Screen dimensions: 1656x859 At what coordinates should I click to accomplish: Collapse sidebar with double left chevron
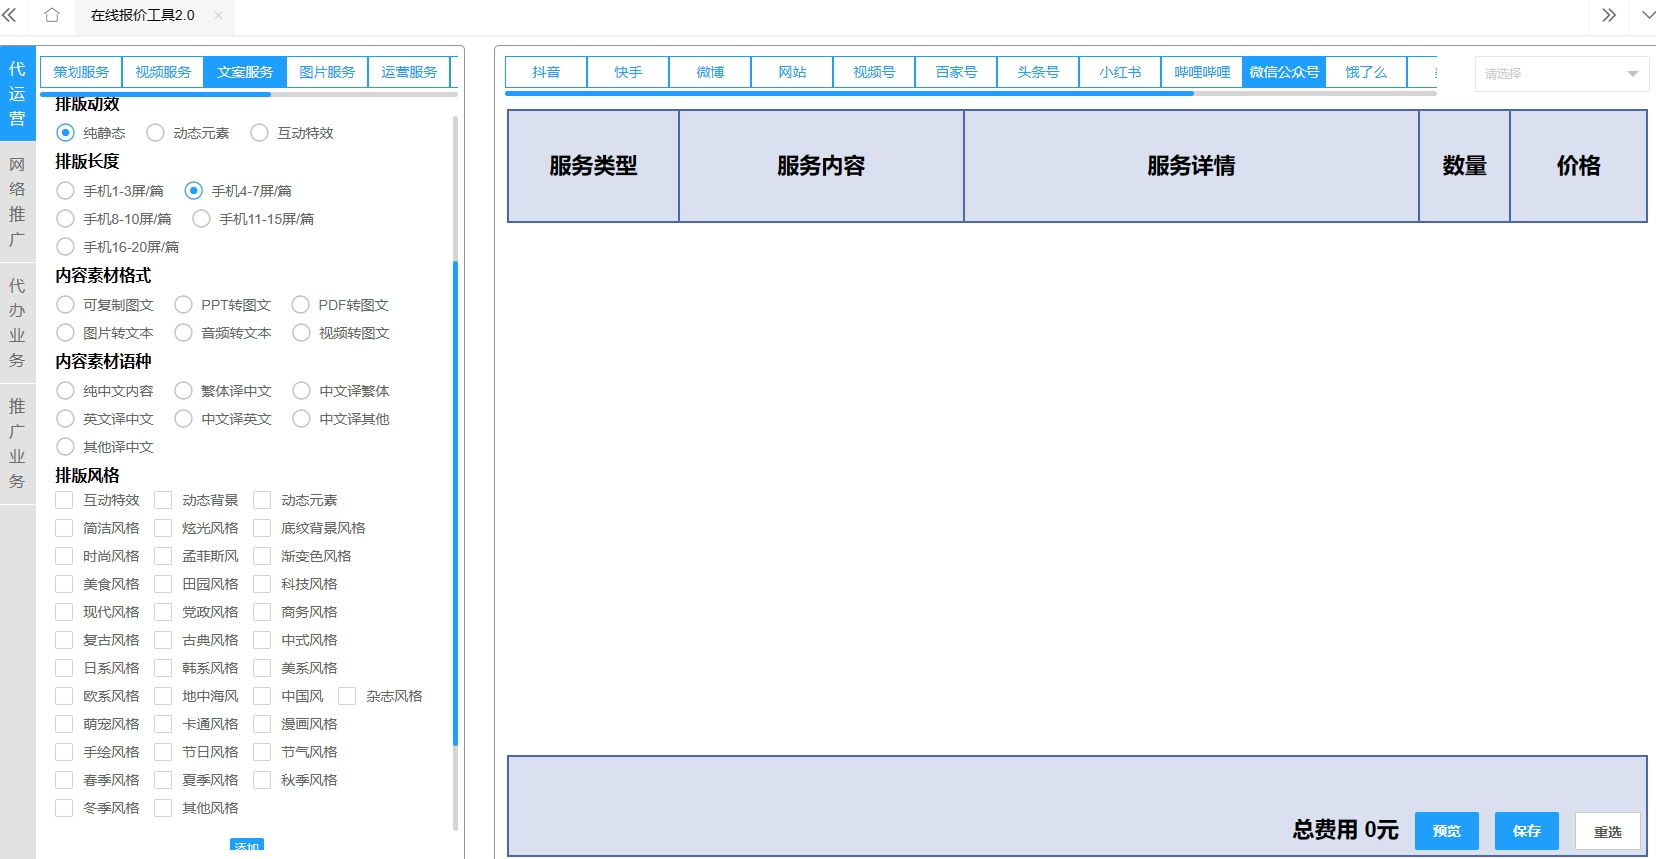(10, 15)
